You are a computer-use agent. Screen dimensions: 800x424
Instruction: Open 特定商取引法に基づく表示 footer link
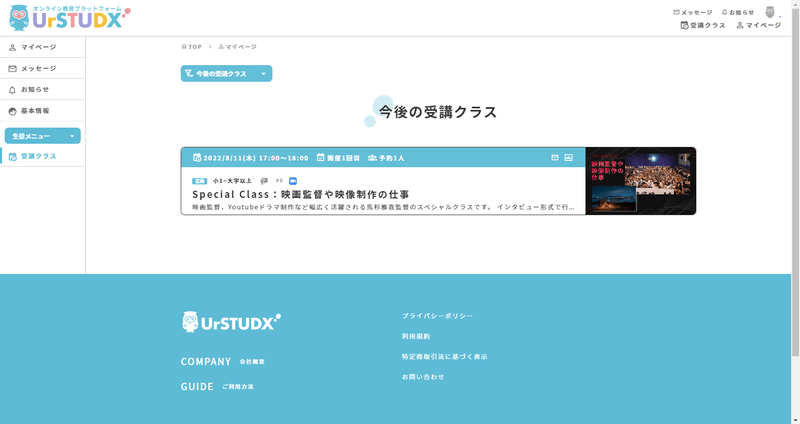click(444, 357)
